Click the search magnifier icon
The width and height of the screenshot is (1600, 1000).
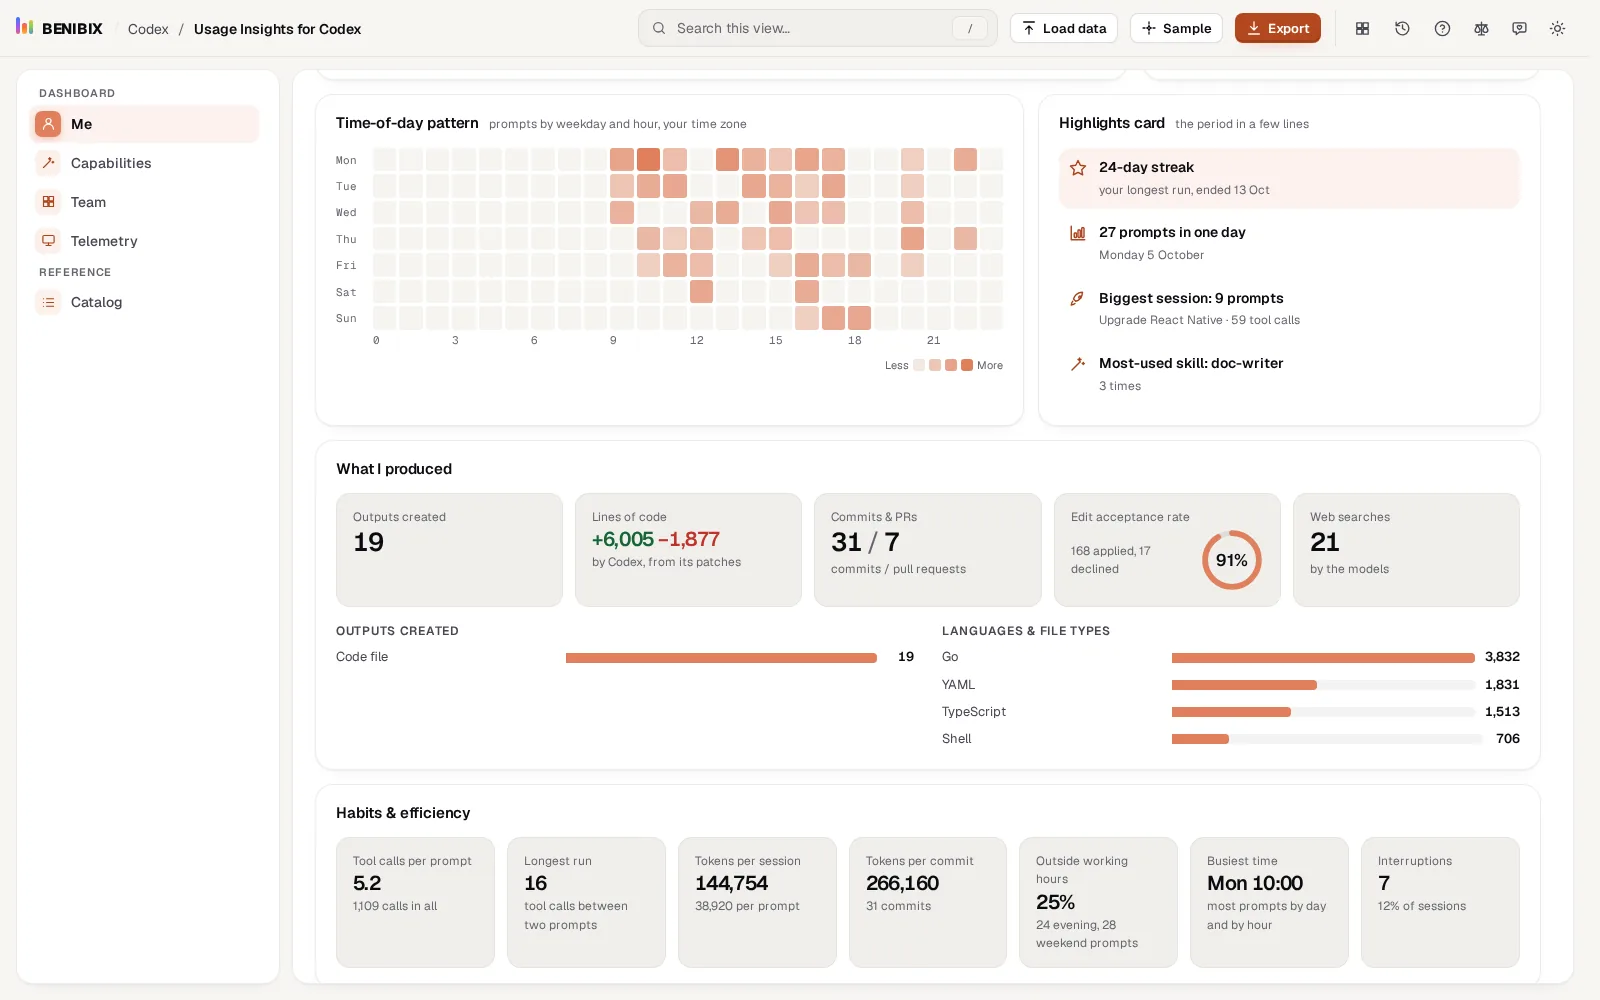(x=659, y=28)
